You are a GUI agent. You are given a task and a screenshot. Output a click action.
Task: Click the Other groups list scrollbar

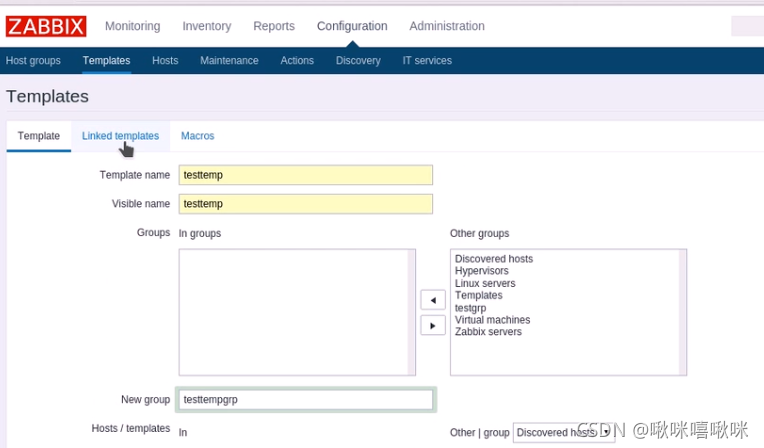(683, 312)
